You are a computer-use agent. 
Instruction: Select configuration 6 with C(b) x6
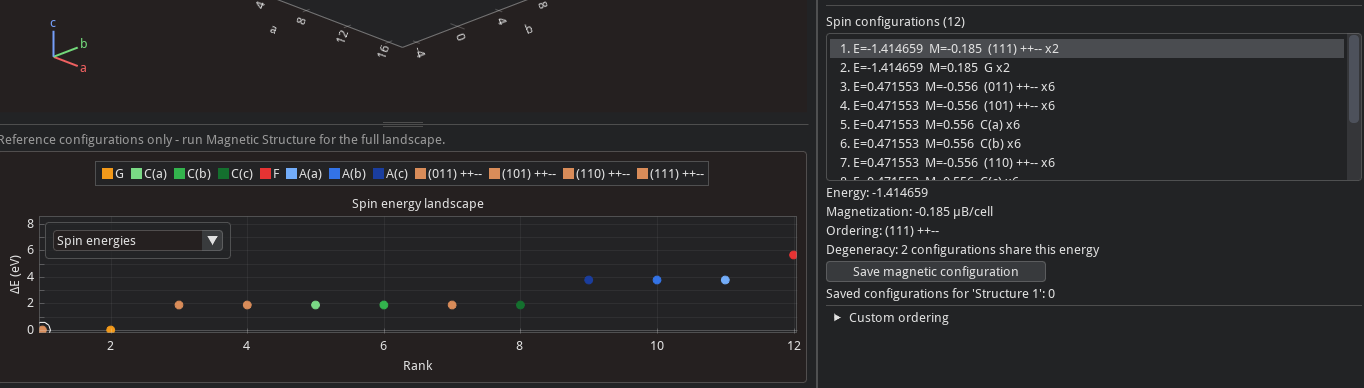click(1086, 143)
